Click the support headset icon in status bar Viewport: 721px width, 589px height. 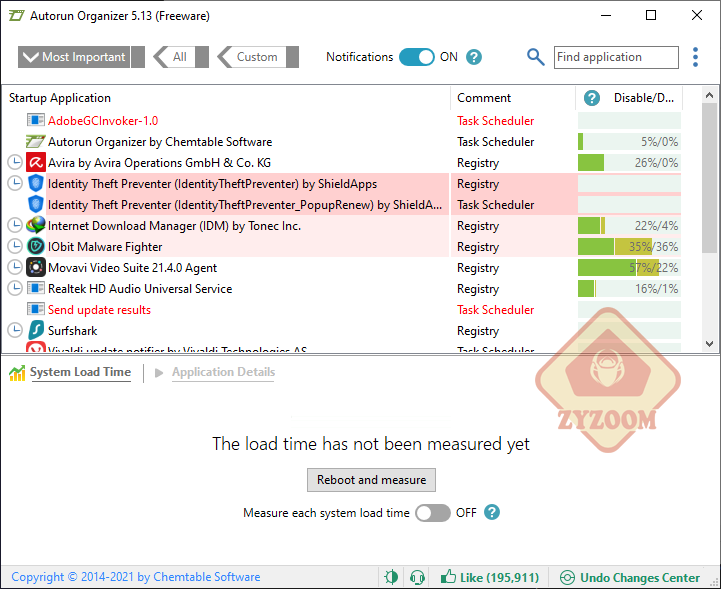417,577
